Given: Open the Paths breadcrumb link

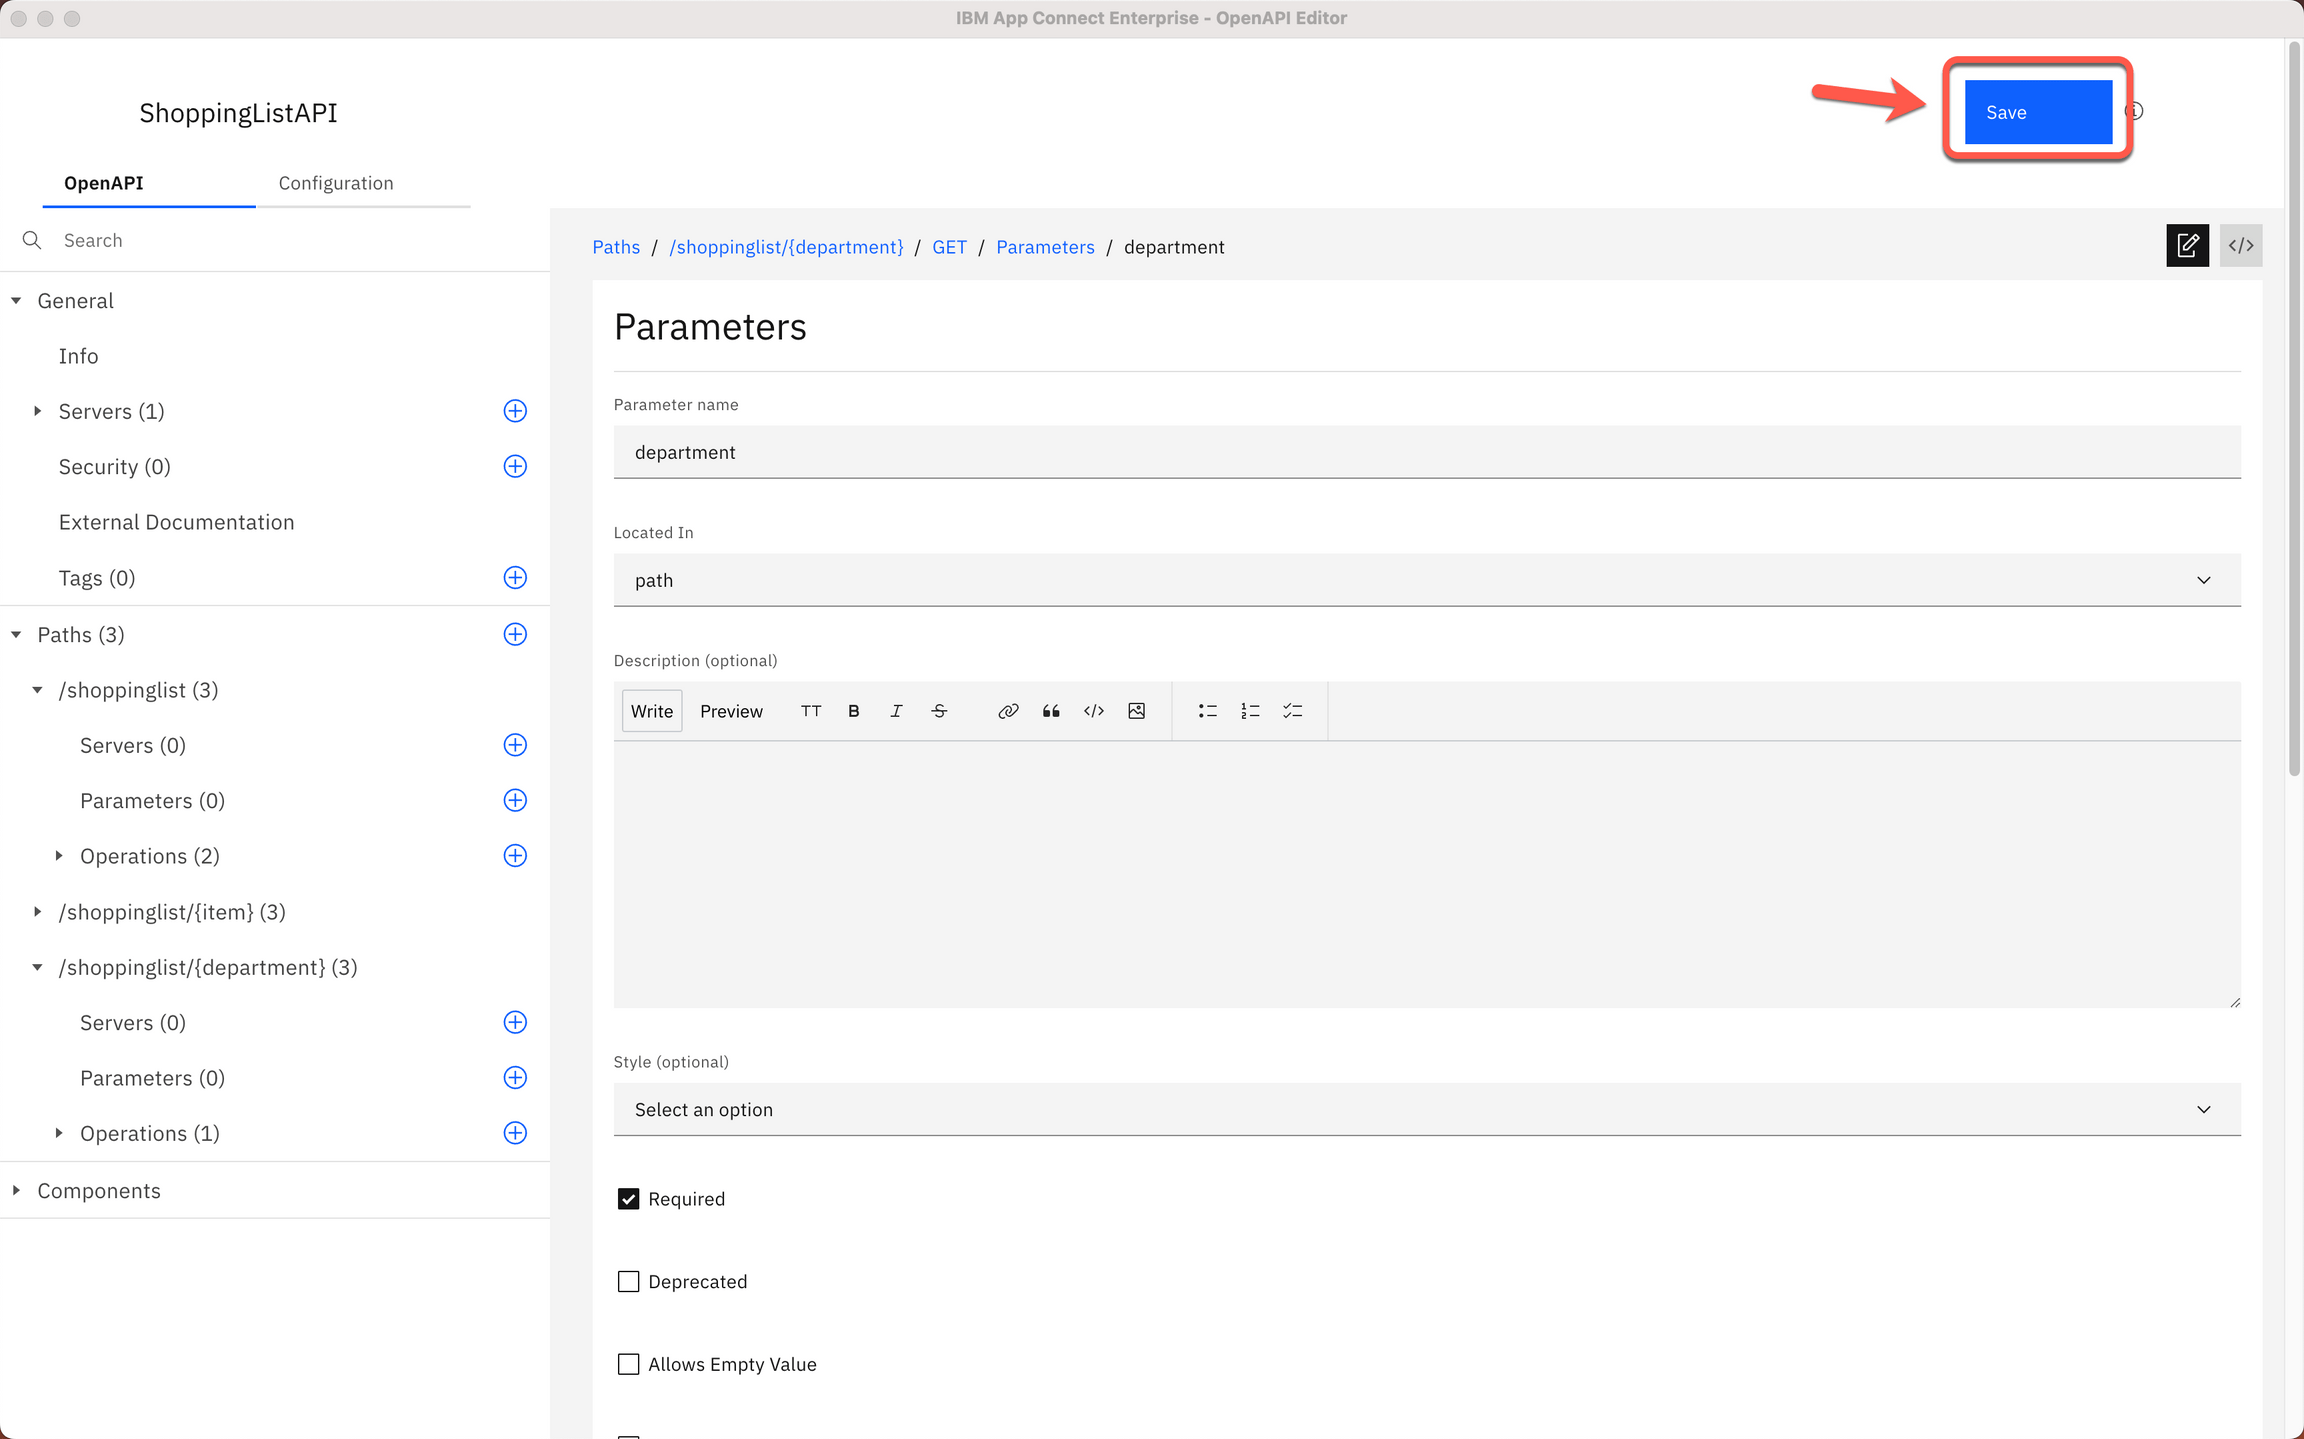Looking at the screenshot, I should tap(616, 247).
